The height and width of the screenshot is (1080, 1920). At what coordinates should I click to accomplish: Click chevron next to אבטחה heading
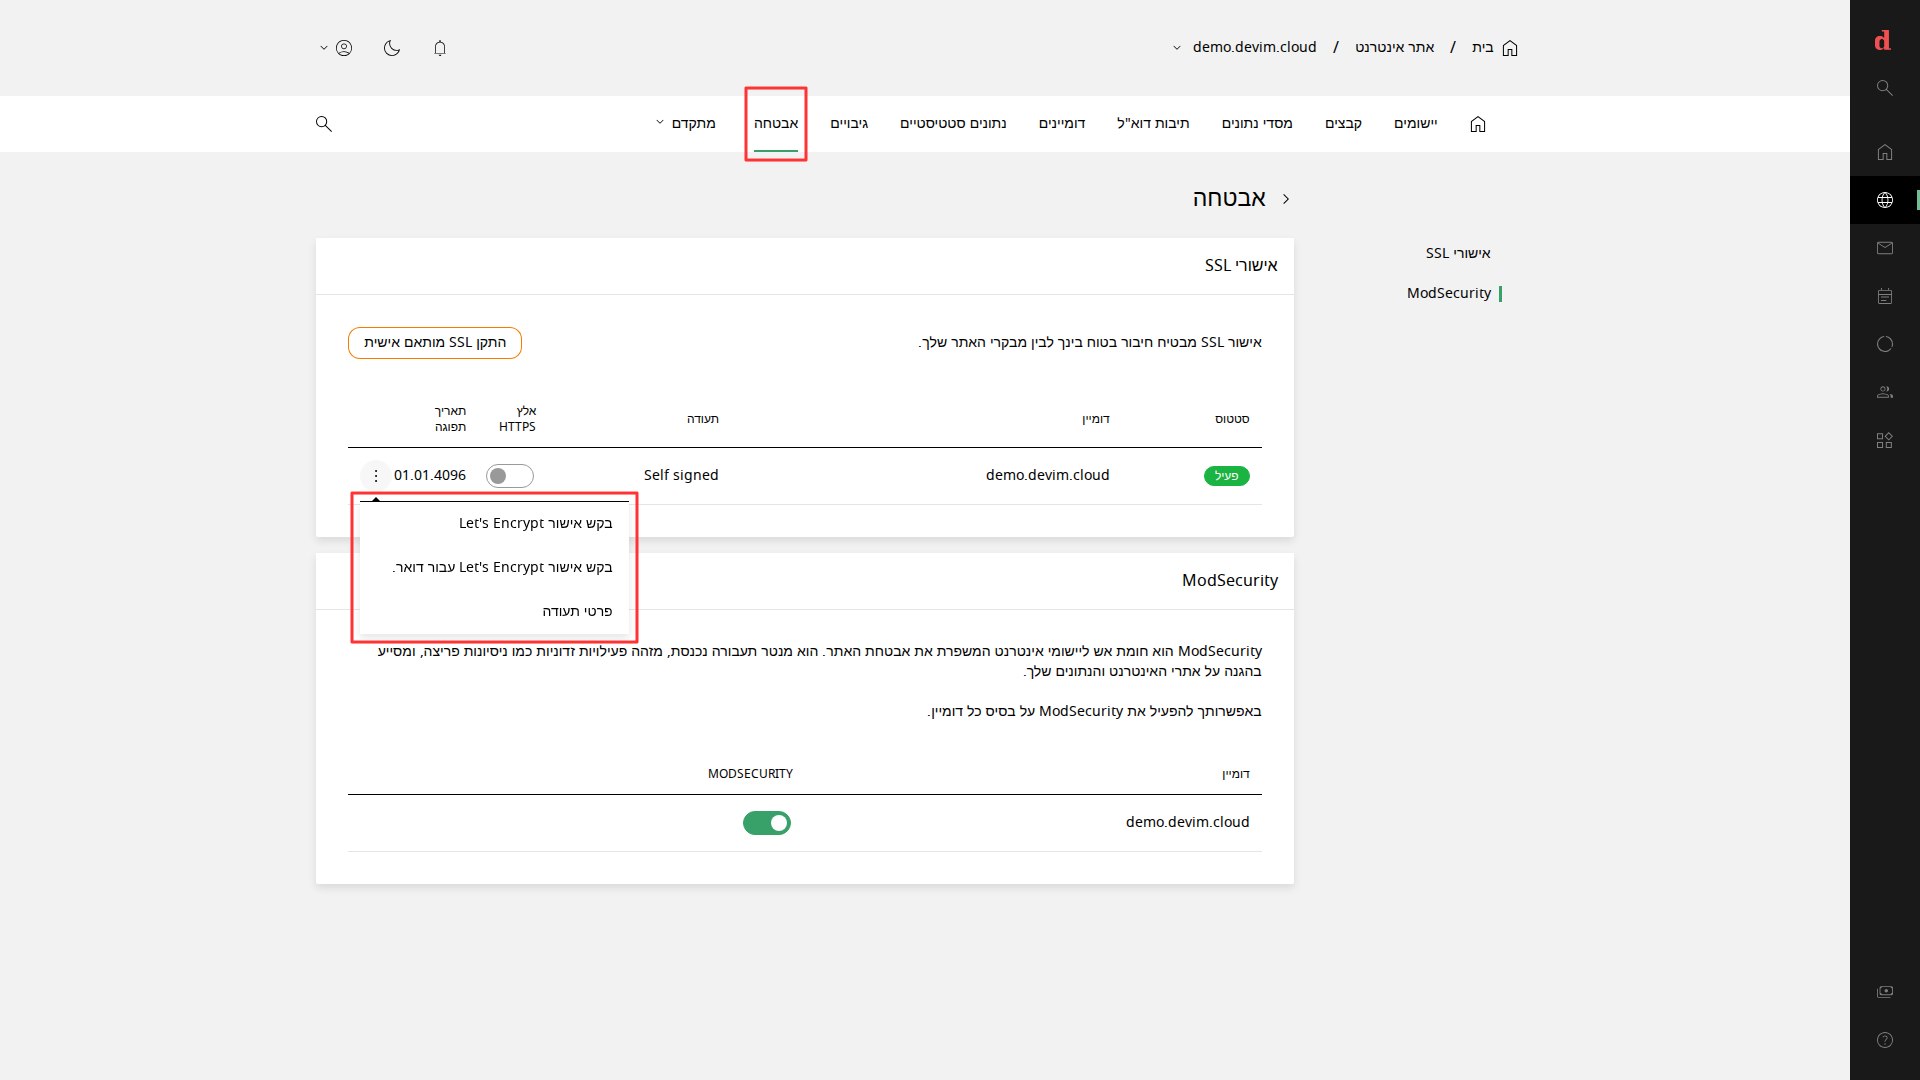pos(1286,199)
